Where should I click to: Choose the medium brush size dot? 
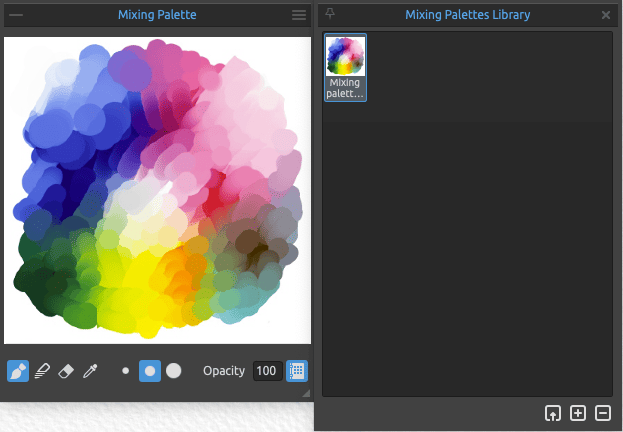150,371
